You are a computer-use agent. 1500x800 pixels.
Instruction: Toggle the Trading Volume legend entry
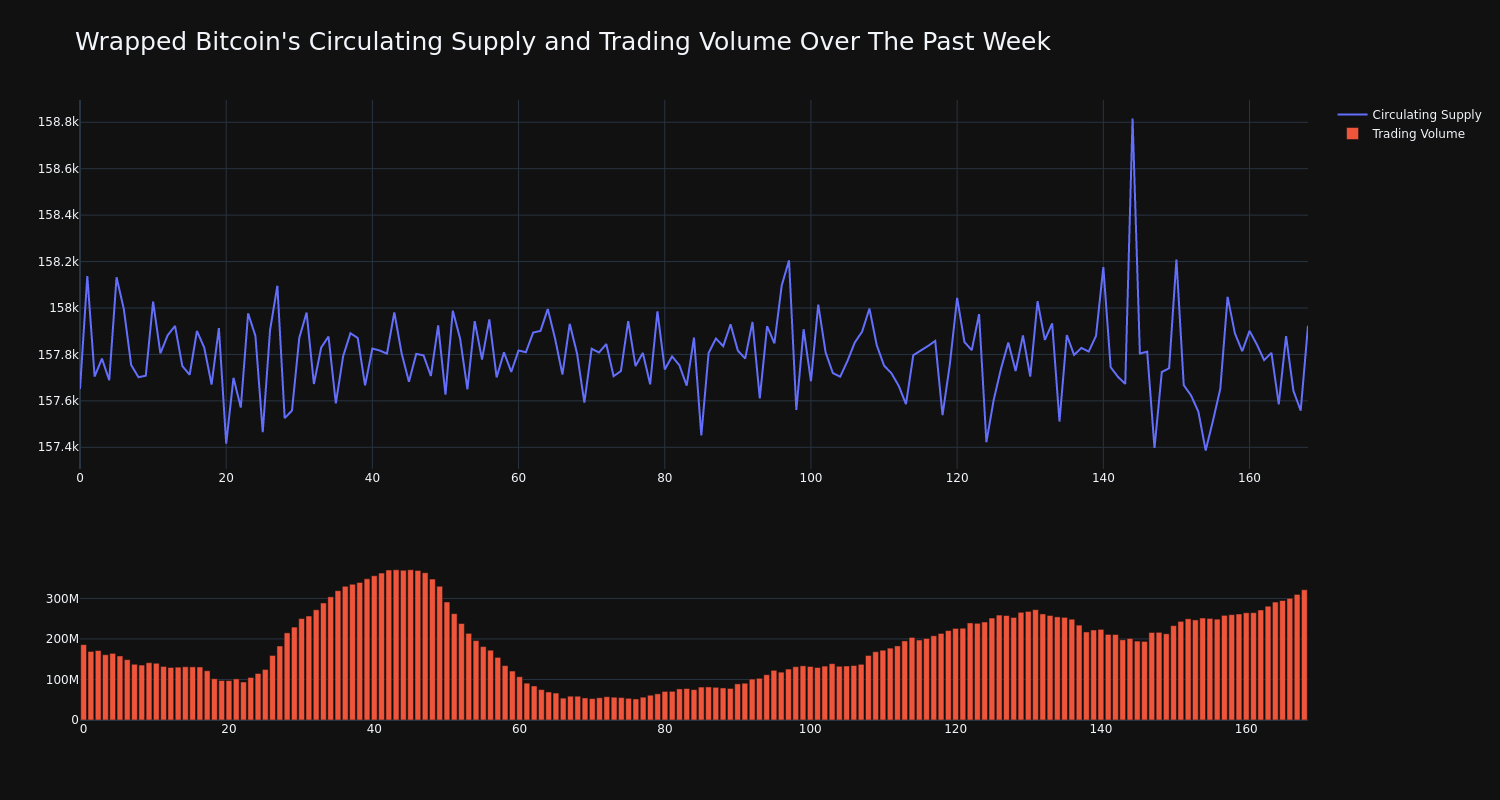coord(1405,134)
